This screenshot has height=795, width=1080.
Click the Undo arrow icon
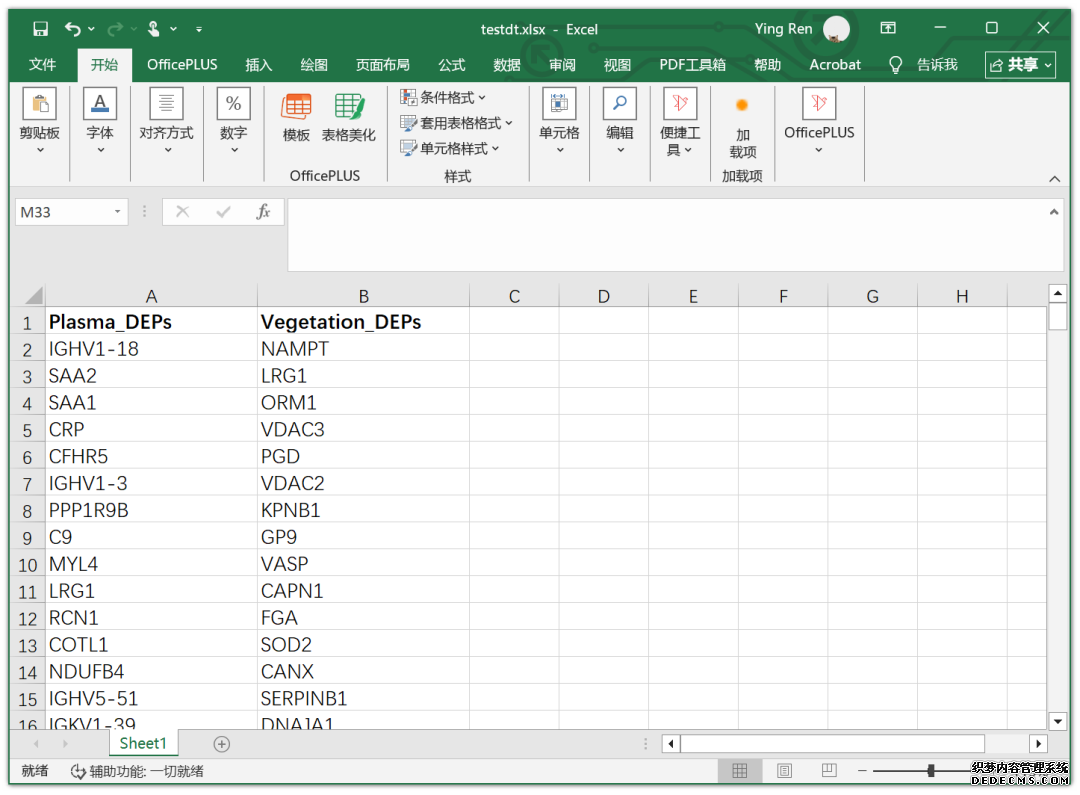pos(73,29)
